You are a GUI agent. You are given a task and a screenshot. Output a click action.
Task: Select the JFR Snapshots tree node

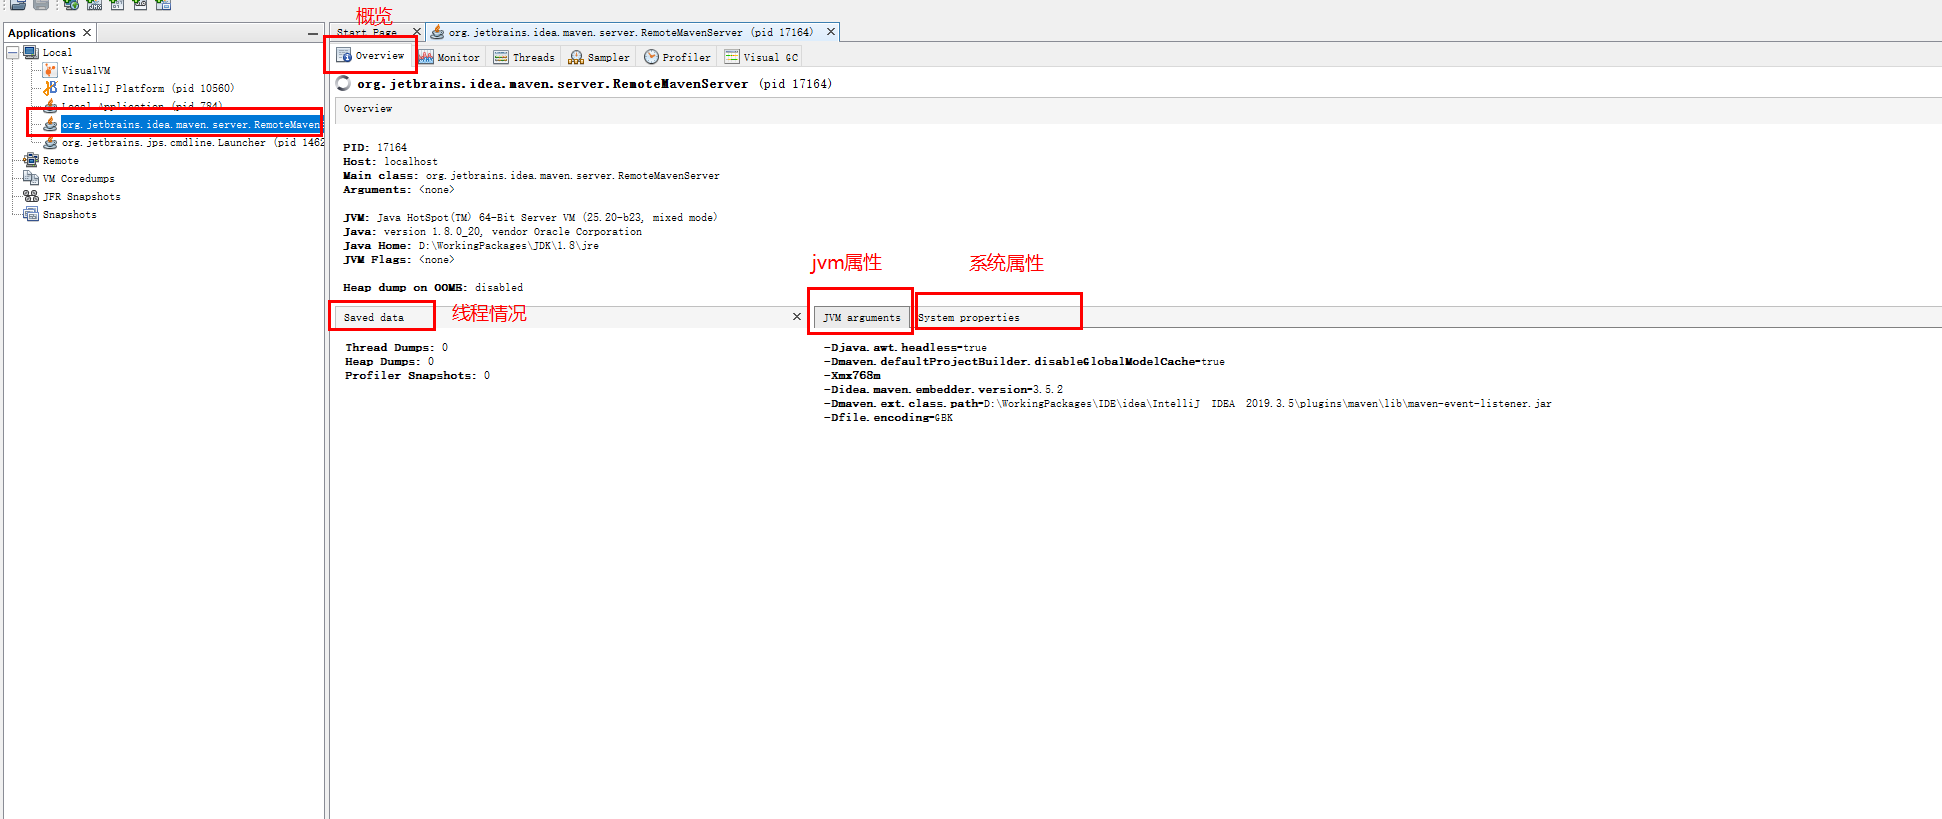point(81,196)
